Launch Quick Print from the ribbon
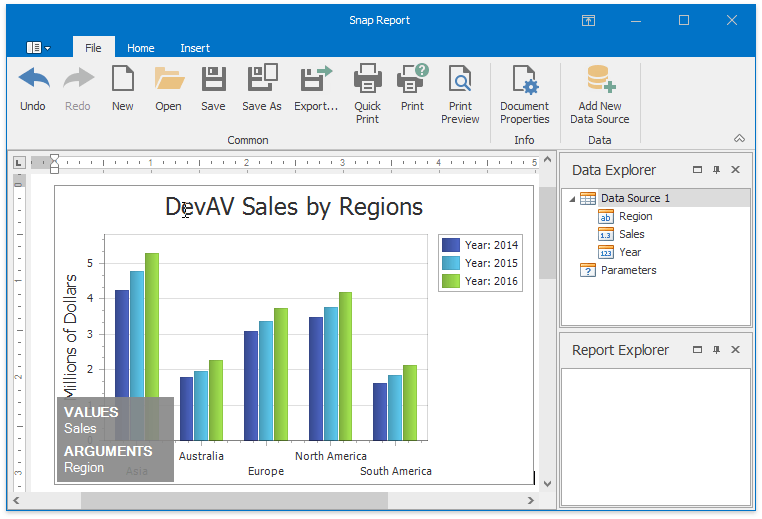Viewport: 762px width, 519px height. (x=367, y=79)
